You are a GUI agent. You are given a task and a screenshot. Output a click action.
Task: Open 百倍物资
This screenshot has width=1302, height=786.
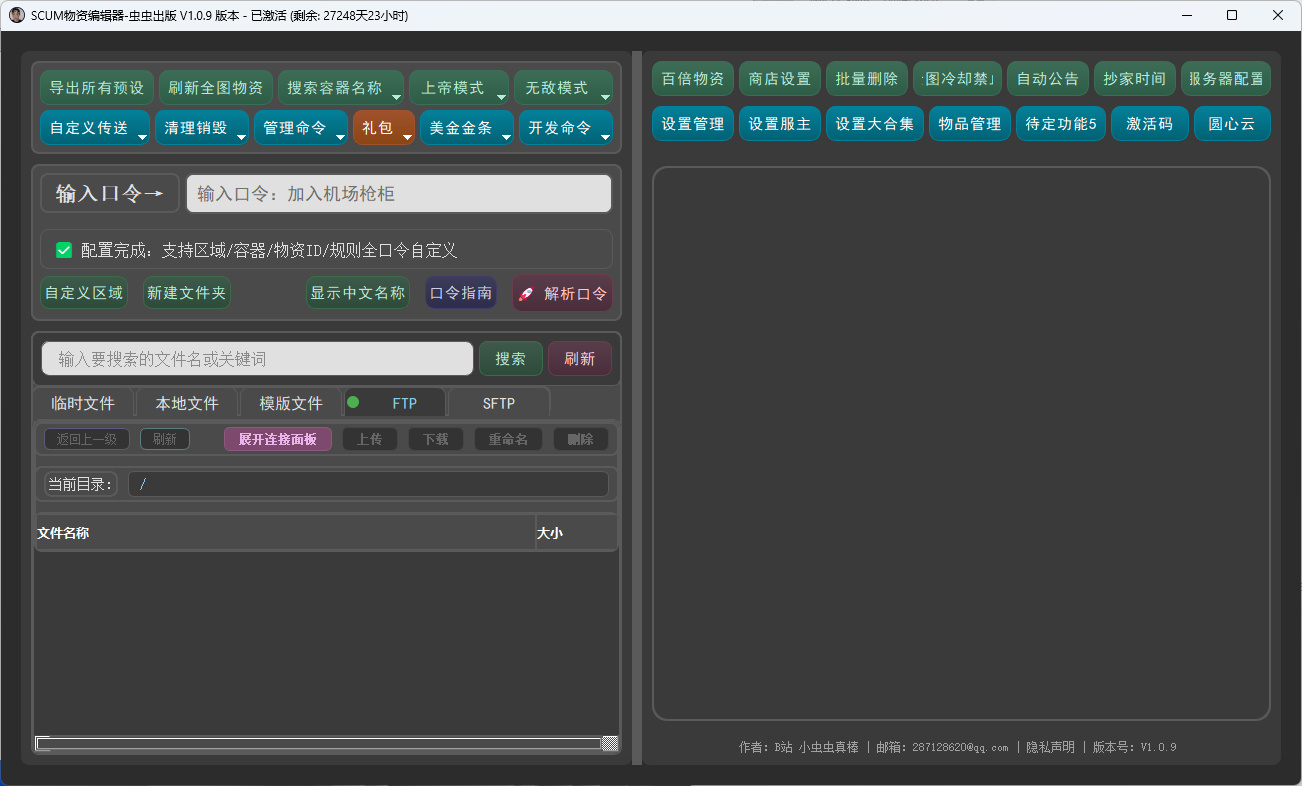[x=693, y=79]
